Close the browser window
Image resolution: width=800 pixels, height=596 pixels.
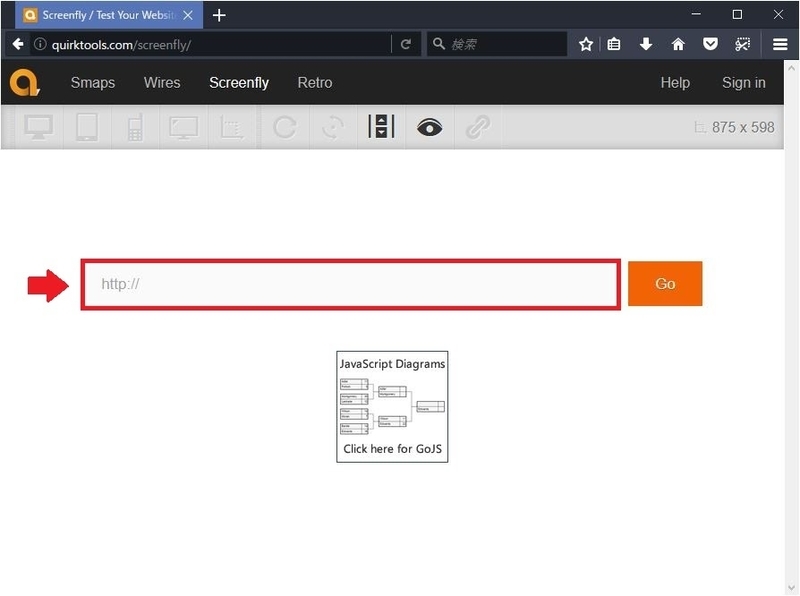point(778,14)
